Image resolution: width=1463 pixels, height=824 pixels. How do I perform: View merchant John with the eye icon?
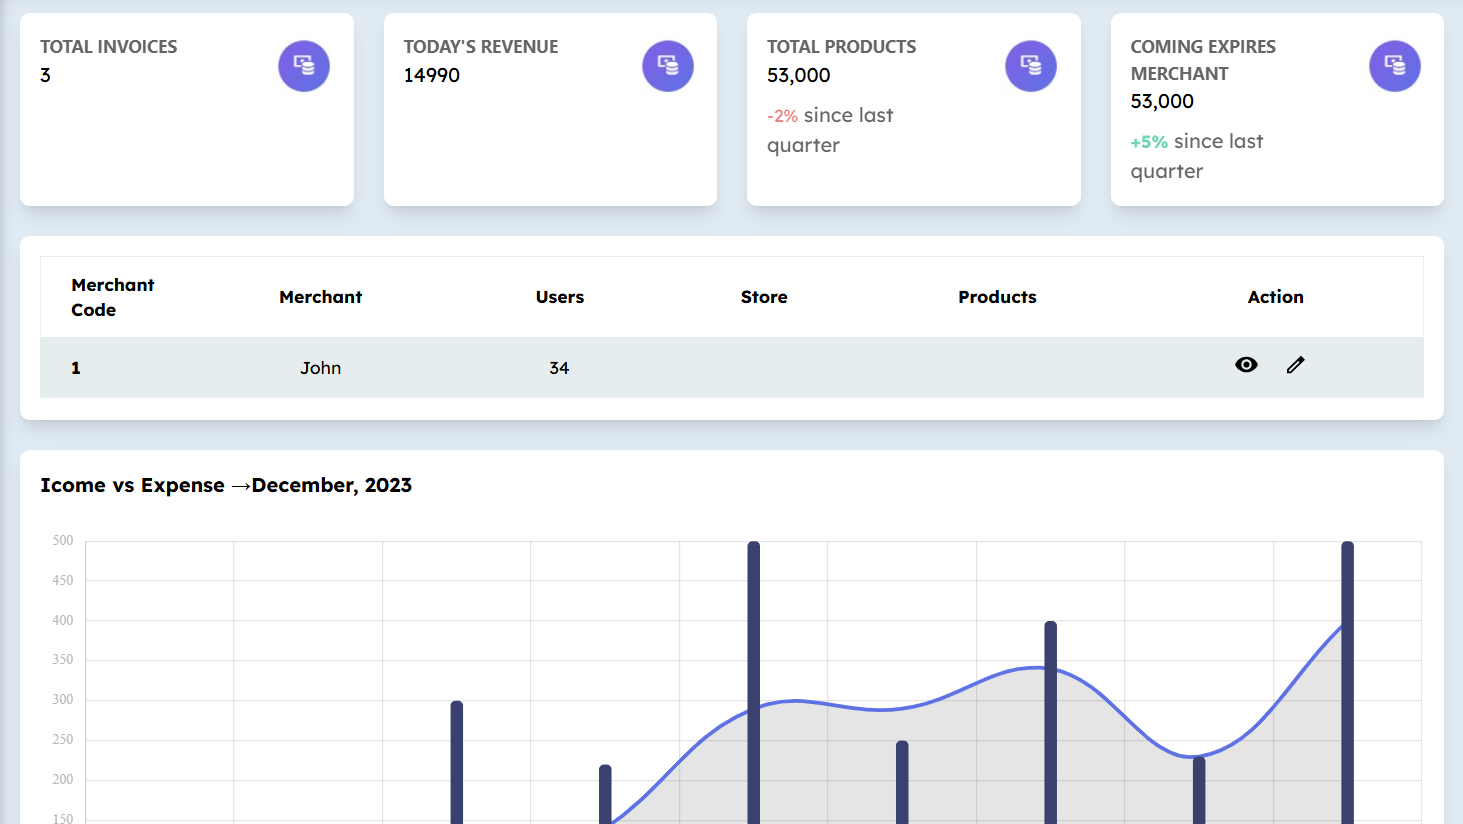click(x=1246, y=365)
